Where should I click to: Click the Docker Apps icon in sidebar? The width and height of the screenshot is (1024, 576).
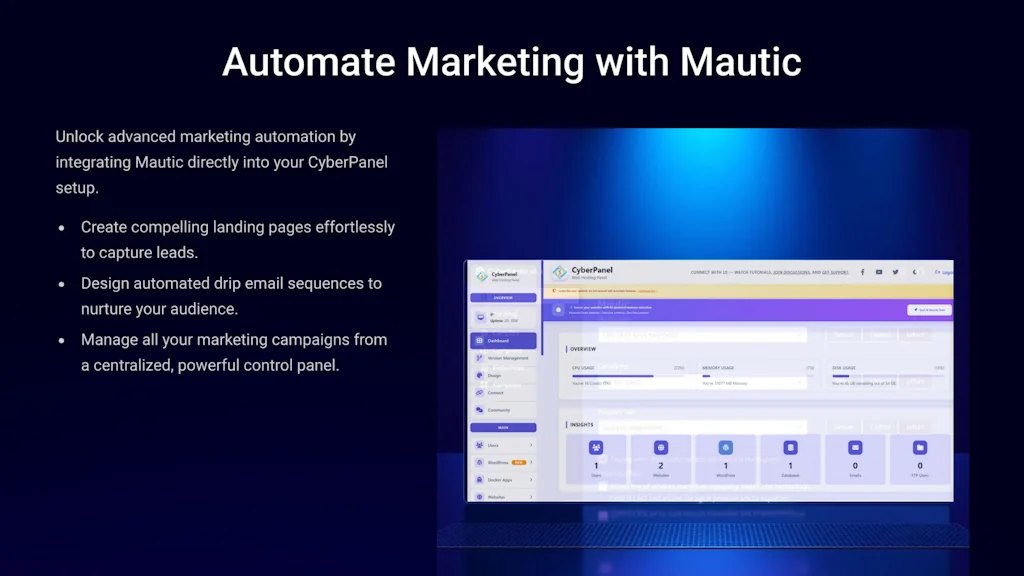[x=479, y=479]
